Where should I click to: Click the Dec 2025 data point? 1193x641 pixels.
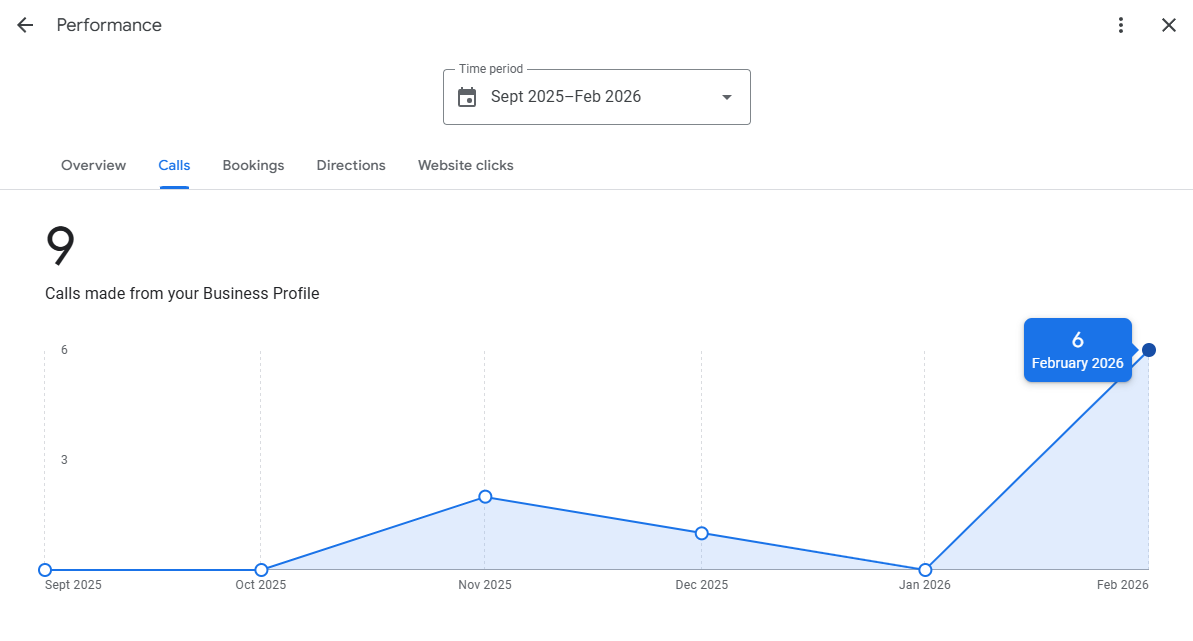point(702,533)
